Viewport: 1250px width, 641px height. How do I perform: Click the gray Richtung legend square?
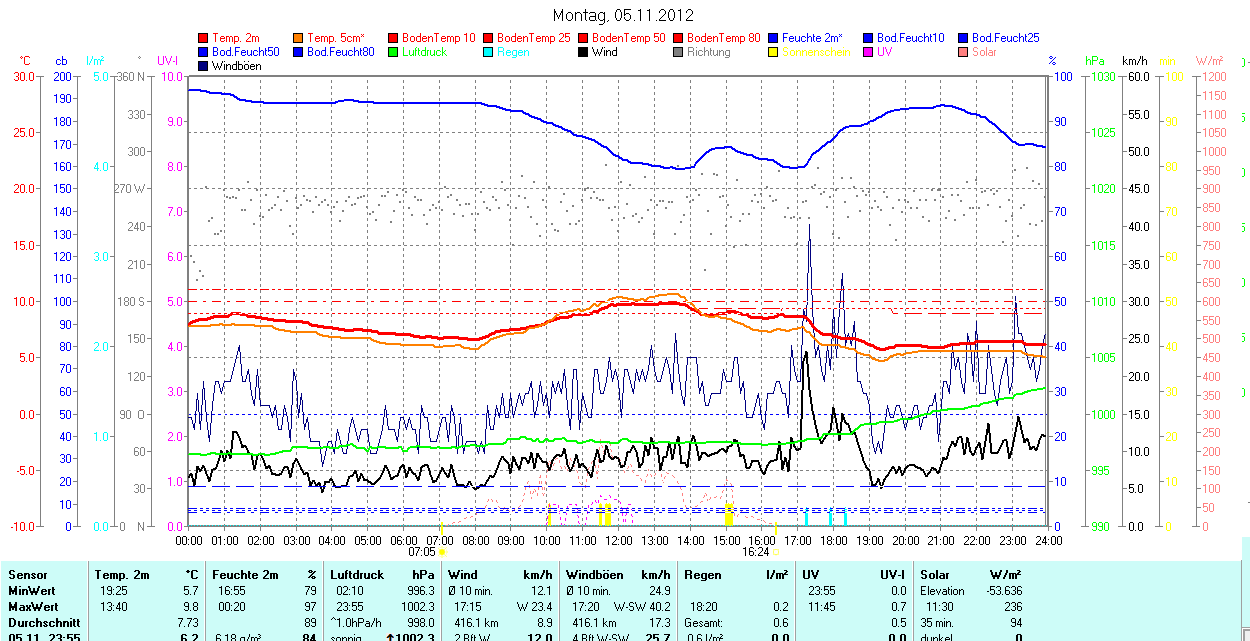[x=679, y=52]
